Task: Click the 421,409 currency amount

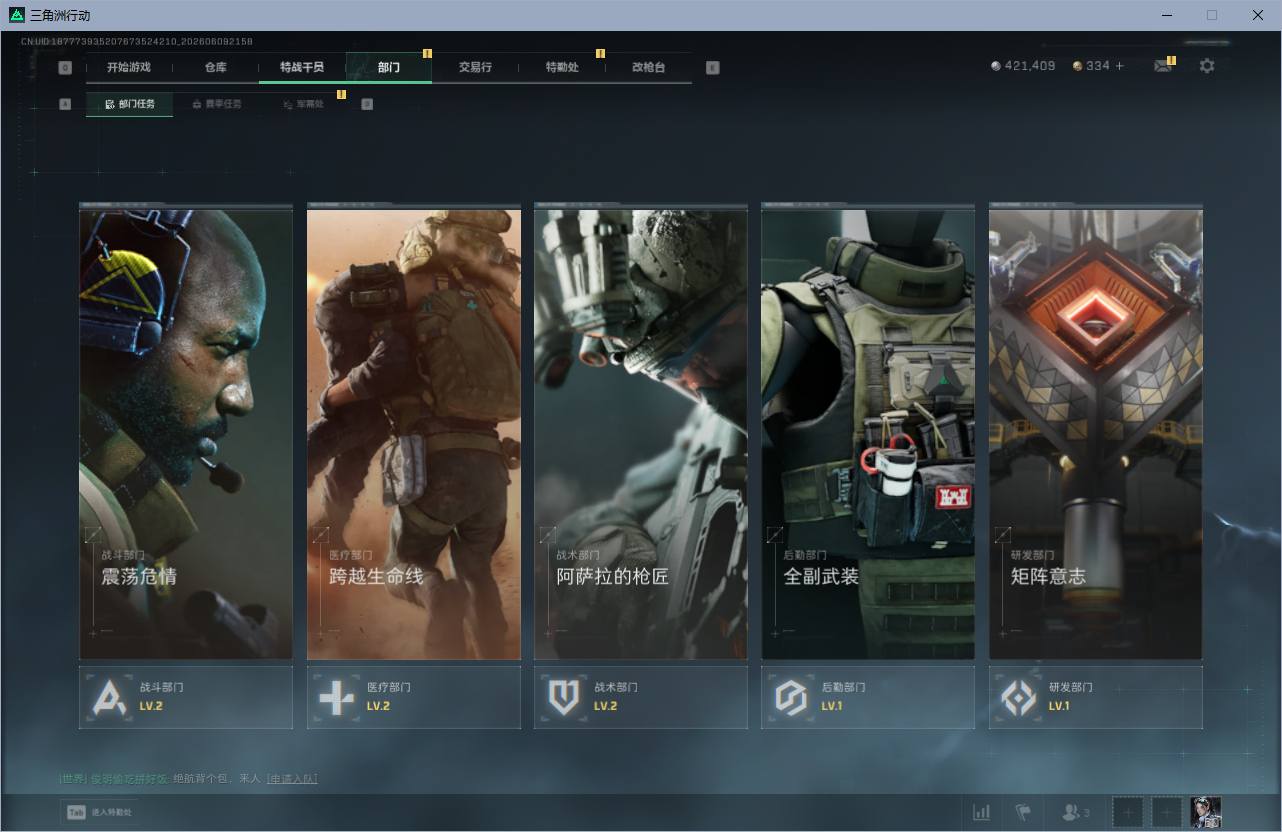Action: click(x=1030, y=66)
